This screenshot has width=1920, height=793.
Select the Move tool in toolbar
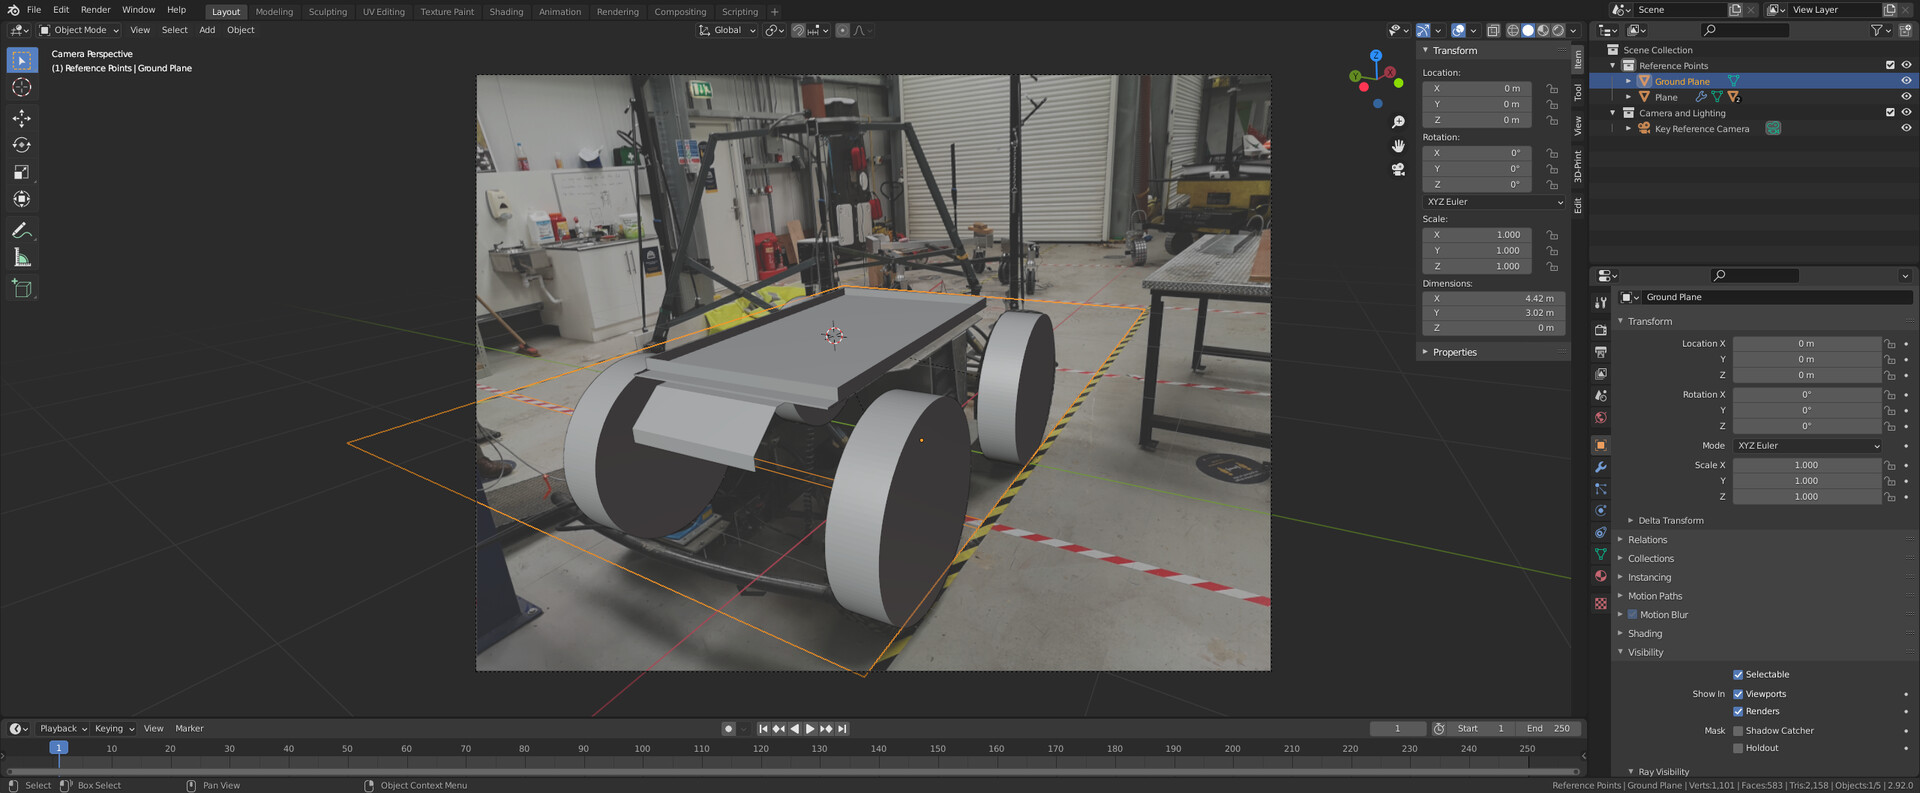point(21,118)
